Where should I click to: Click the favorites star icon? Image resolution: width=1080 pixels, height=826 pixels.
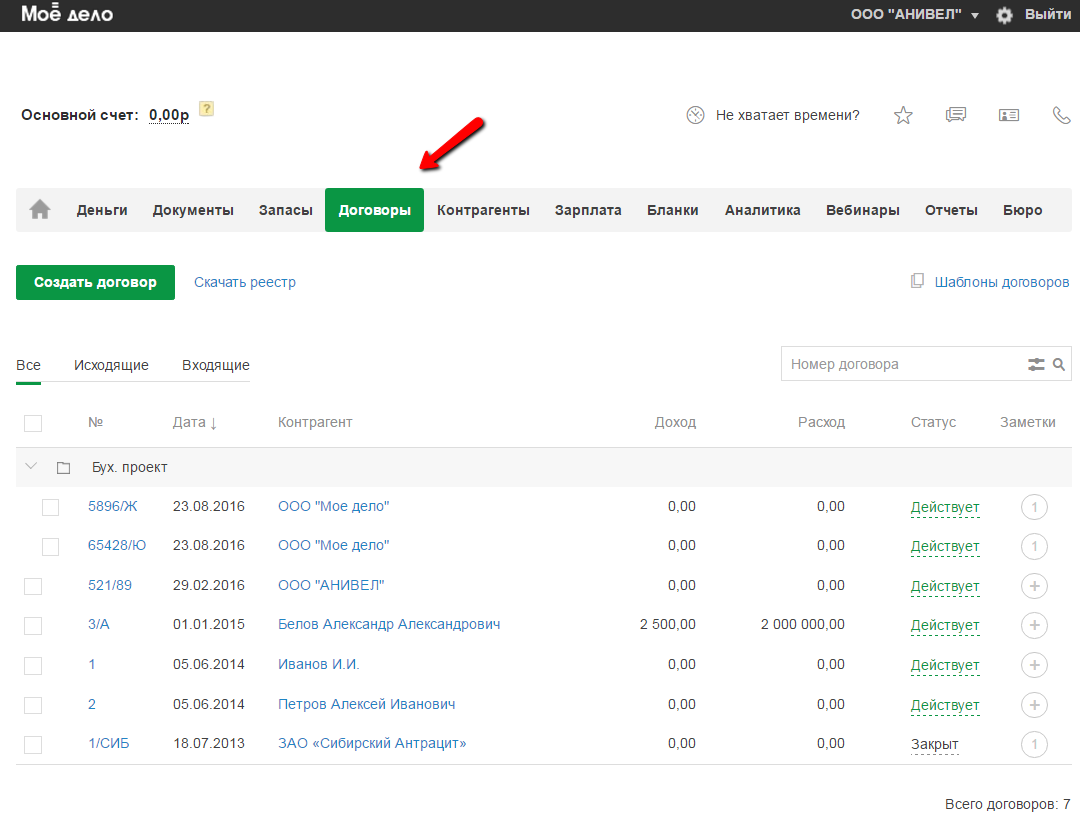coord(903,115)
